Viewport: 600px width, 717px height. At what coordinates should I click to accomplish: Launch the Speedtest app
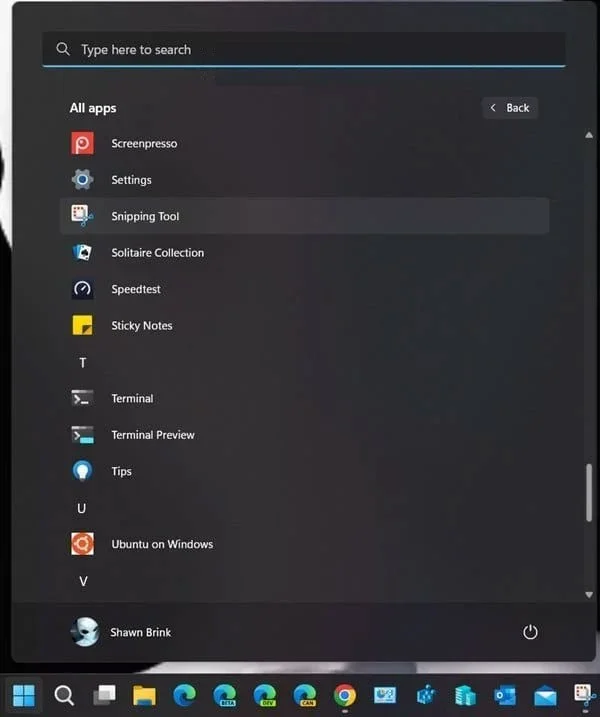click(304, 289)
